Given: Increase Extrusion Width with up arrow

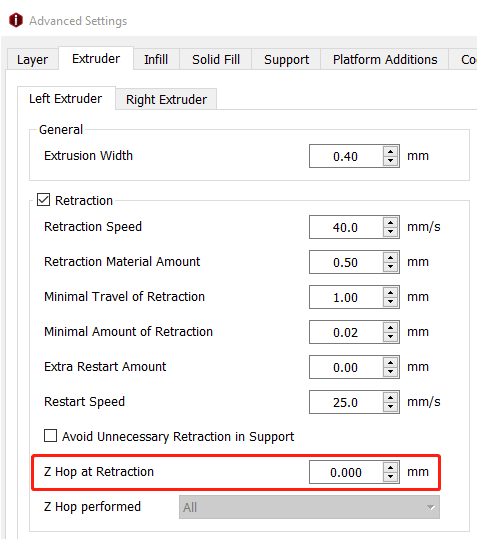Looking at the screenshot, I should [391, 151].
